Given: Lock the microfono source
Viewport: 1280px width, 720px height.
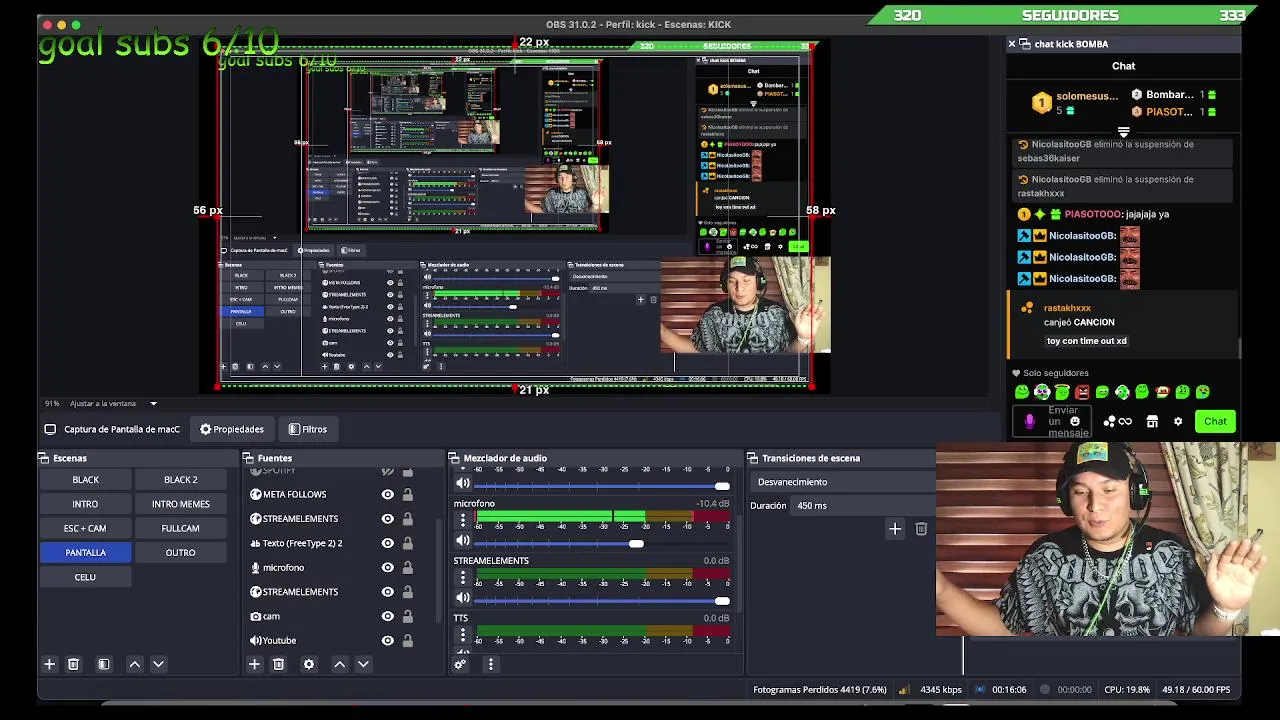Looking at the screenshot, I should click(408, 567).
